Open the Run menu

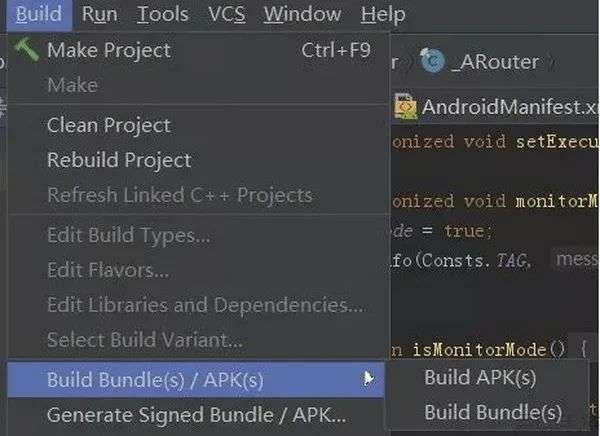[x=99, y=14]
